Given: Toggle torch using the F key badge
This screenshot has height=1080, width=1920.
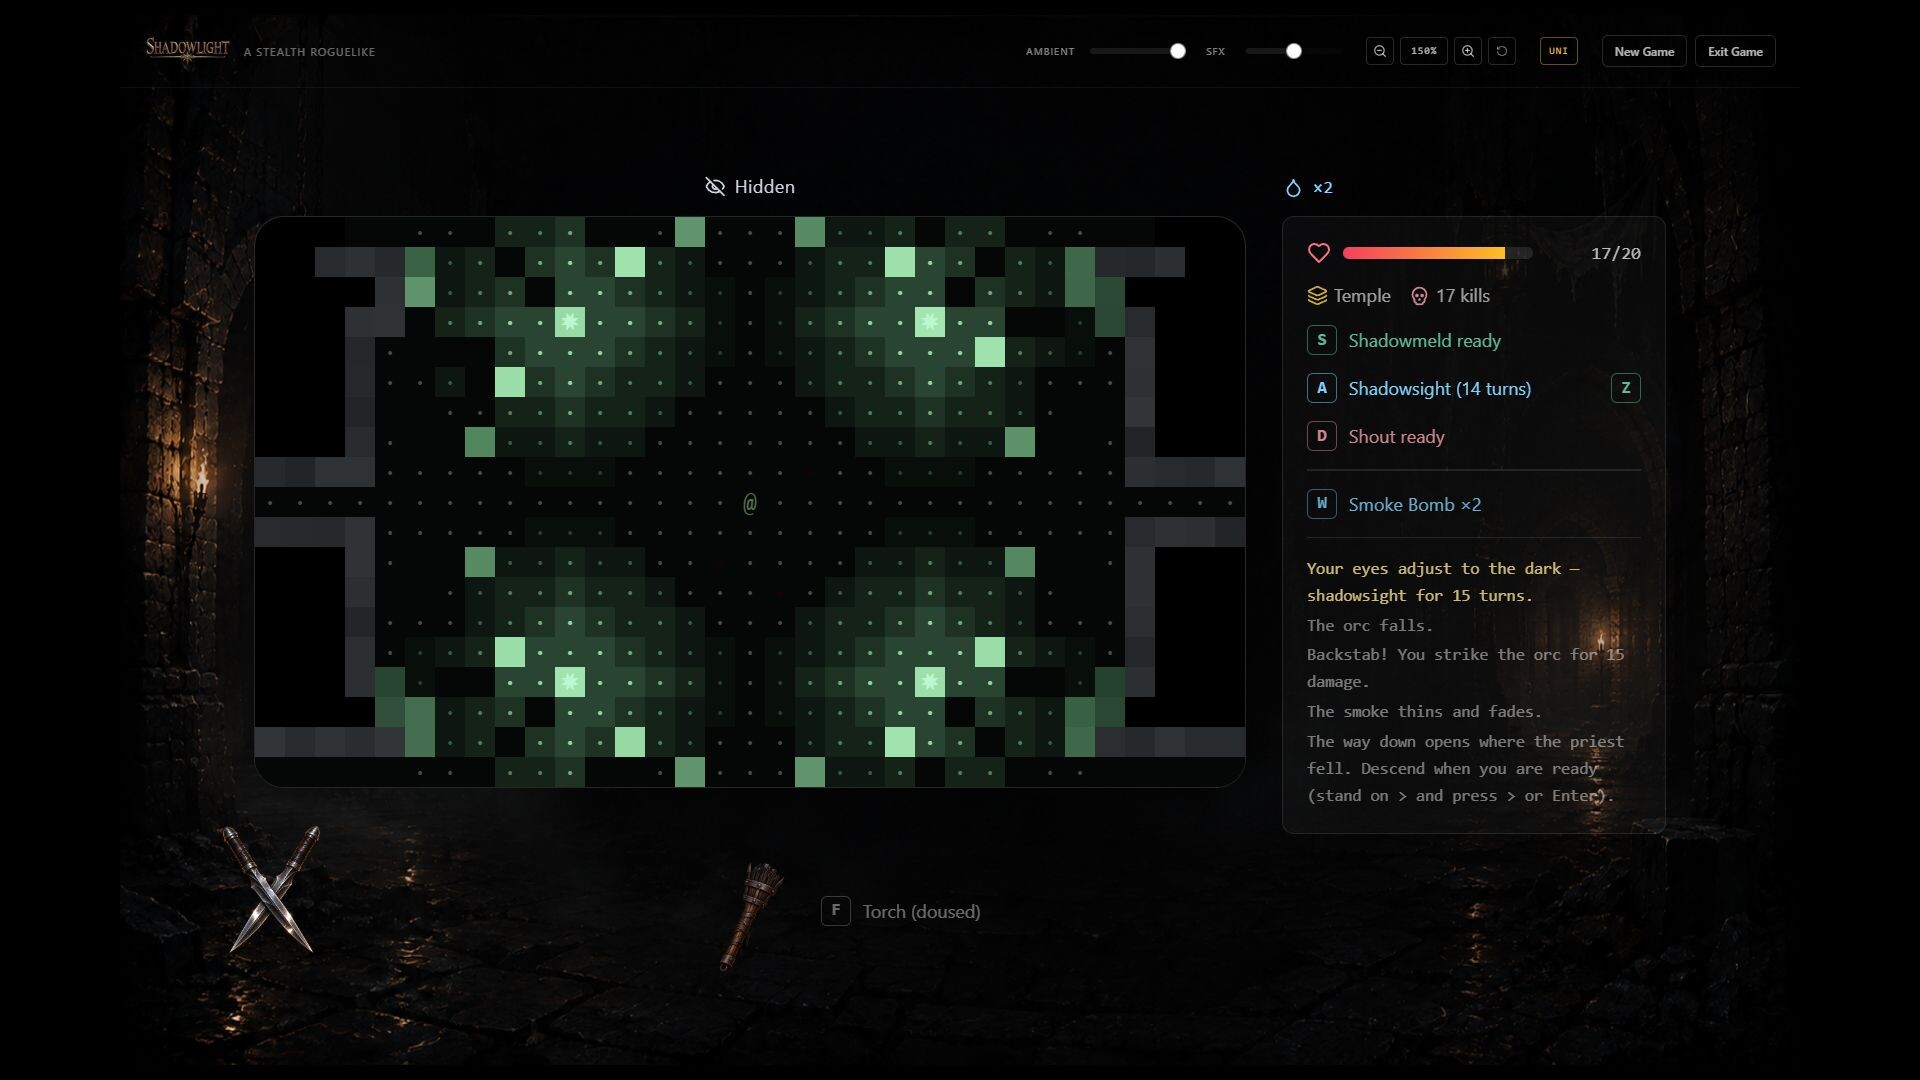Looking at the screenshot, I should 836,911.
